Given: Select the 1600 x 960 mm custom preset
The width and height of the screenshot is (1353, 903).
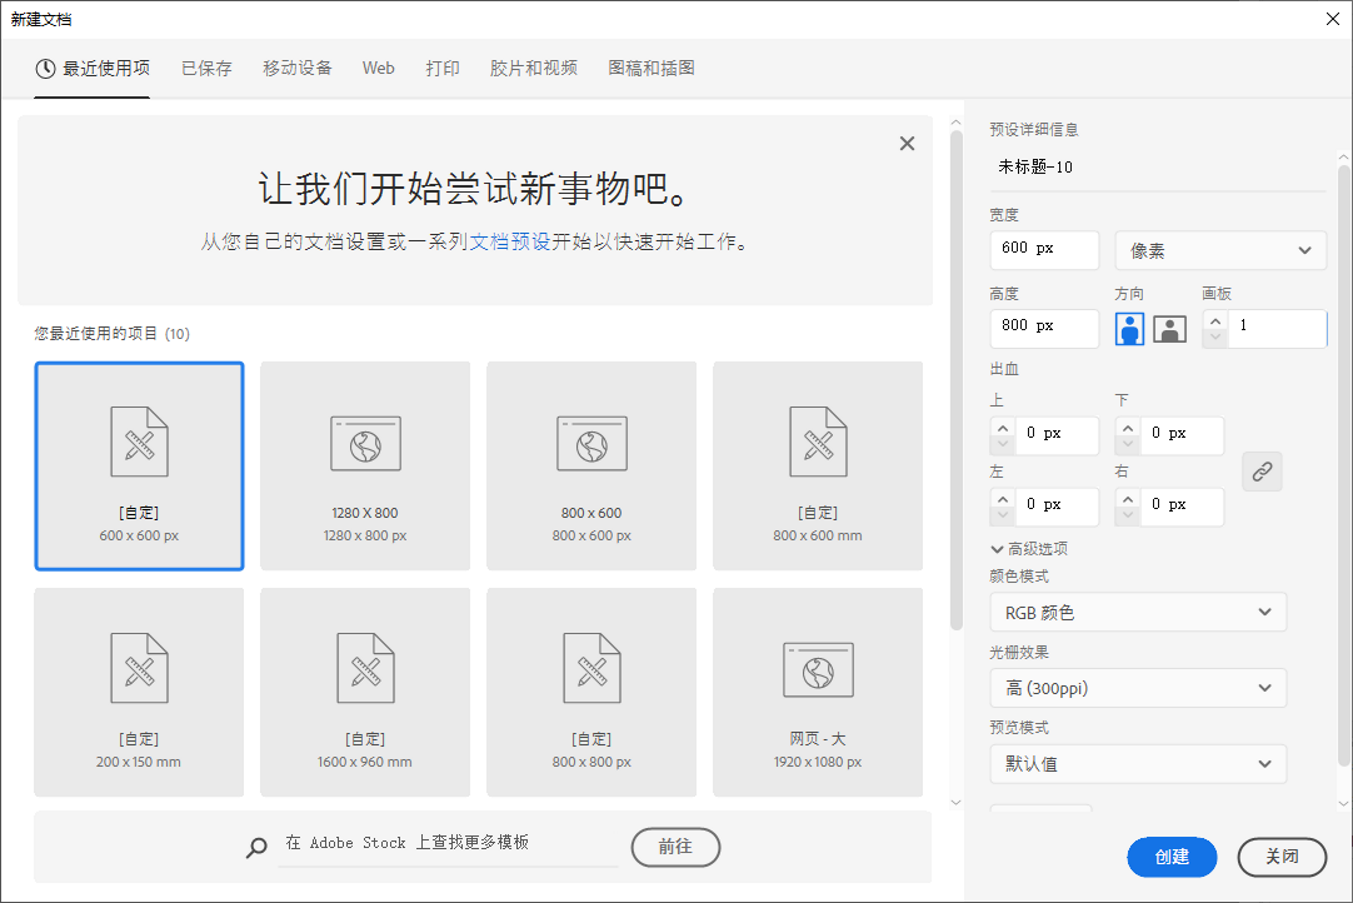Looking at the screenshot, I should (x=365, y=692).
